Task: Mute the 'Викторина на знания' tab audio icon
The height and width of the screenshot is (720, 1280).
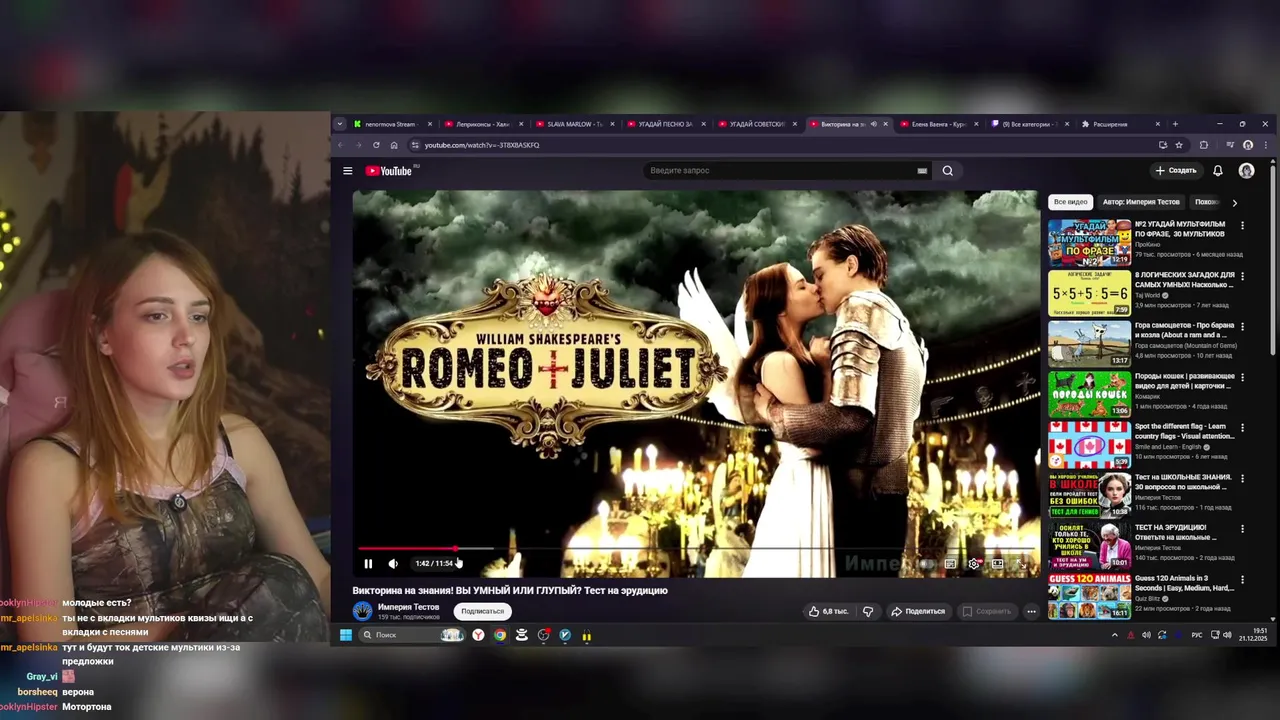Action: [x=873, y=124]
